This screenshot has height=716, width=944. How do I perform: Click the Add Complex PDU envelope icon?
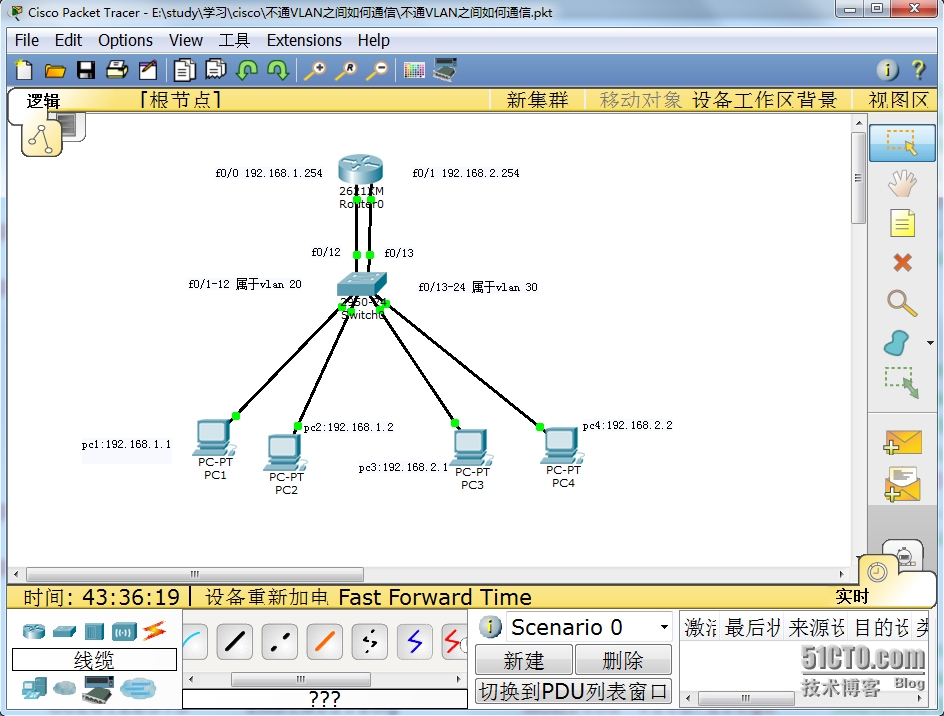pyautogui.click(x=902, y=484)
